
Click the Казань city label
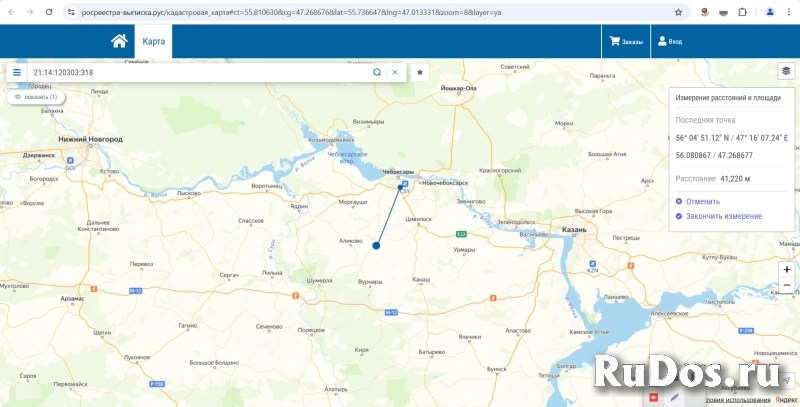click(574, 230)
